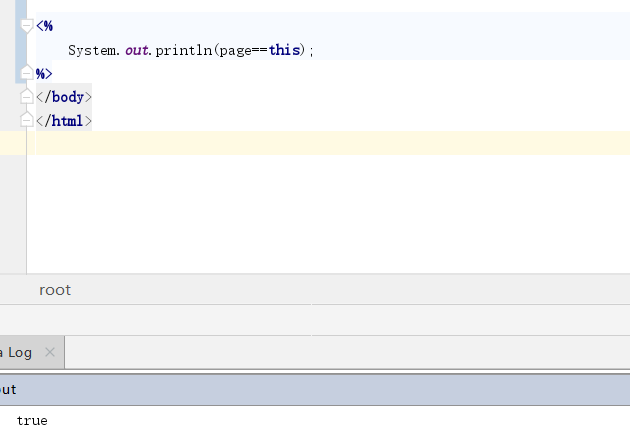This screenshot has height=448, width=630.
Task: Close the Log tab with its X
Action: (x=50, y=352)
